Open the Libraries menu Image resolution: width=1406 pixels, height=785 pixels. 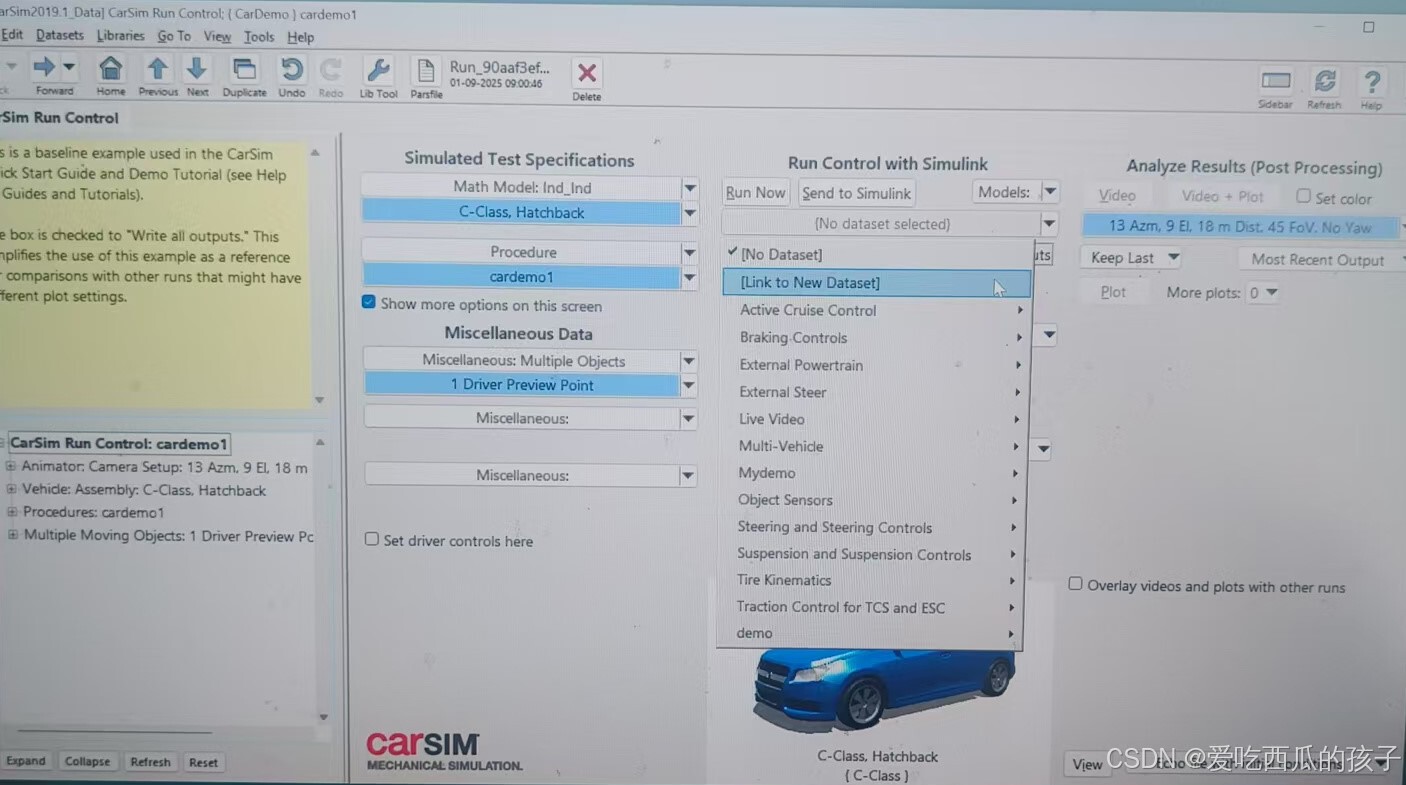click(121, 35)
